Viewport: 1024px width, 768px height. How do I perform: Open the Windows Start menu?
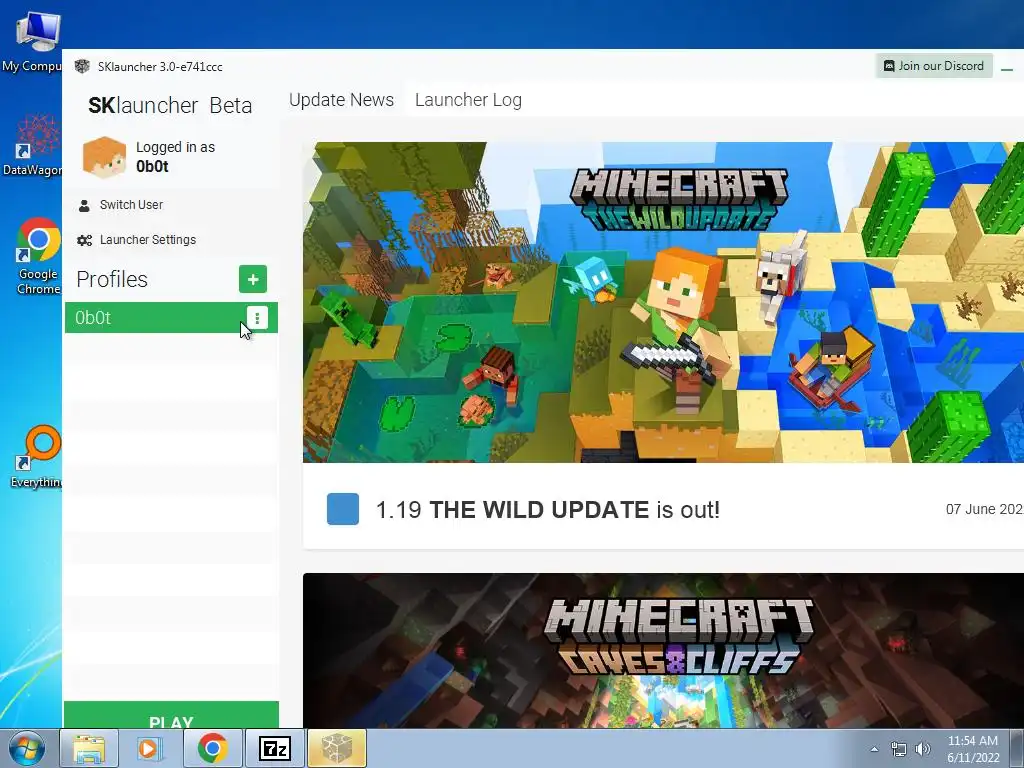[x=27, y=748]
